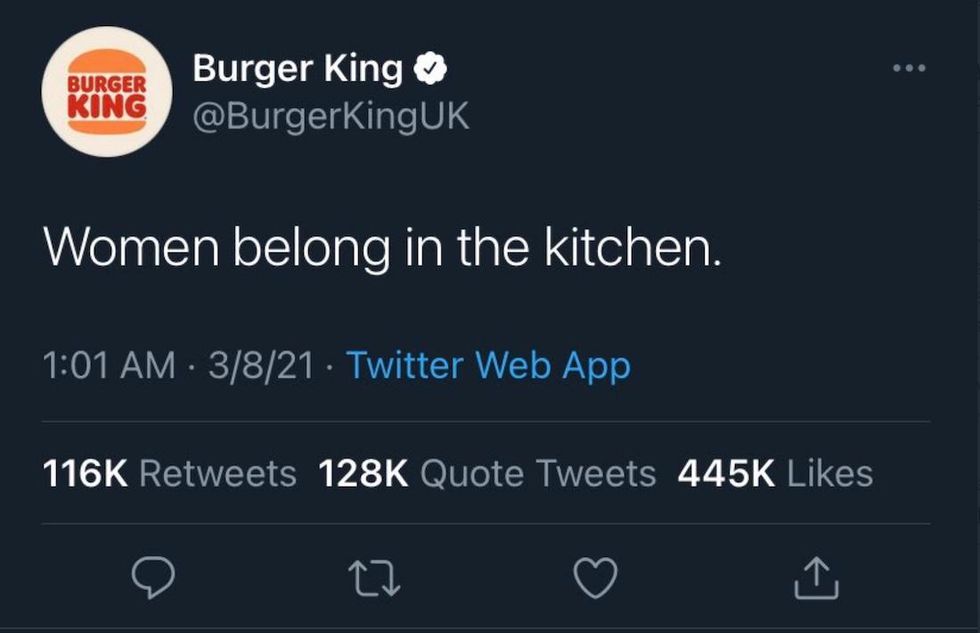
Task: View the "Likes" list label
Action: (x=830, y=473)
